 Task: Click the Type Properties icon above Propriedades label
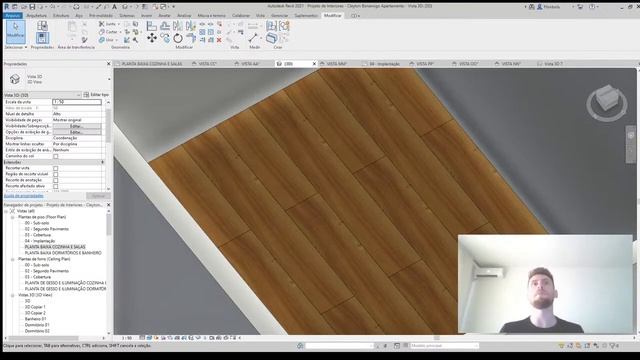[x=42, y=26]
